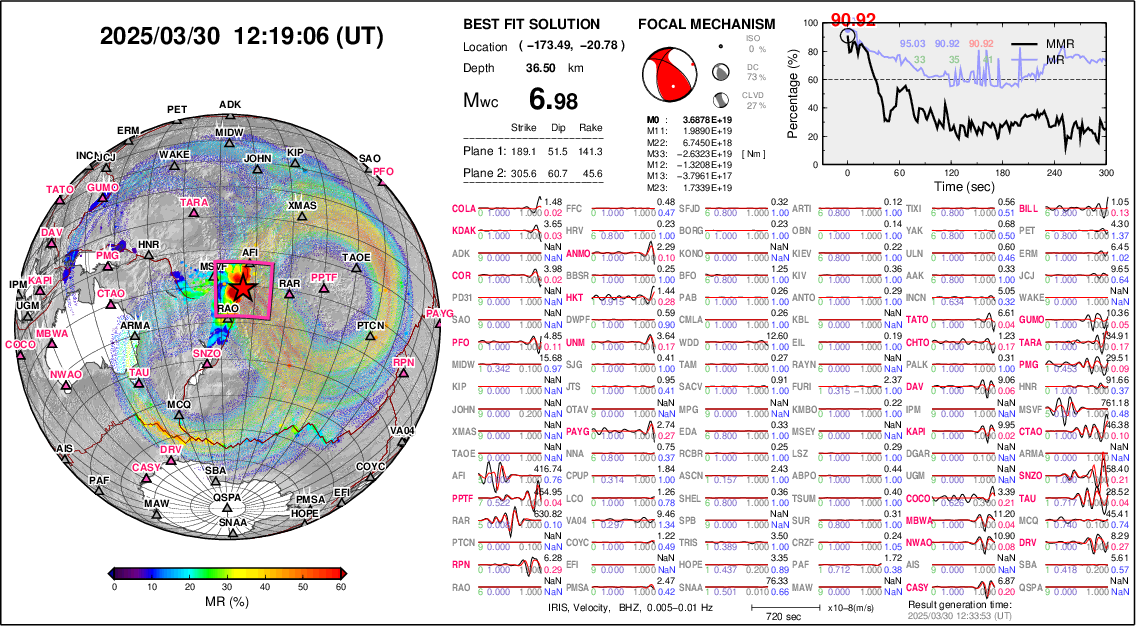Click the red epicenter star on the globe

pyautogui.click(x=244, y=288)
